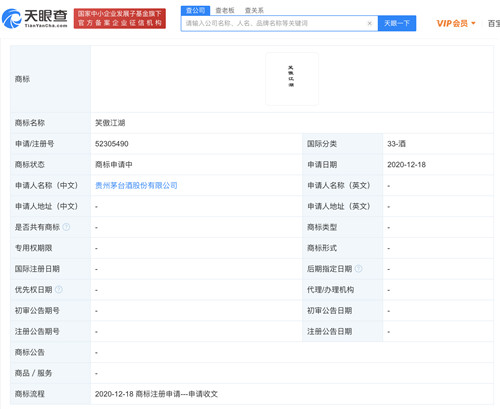Click the 商品 / 服务 label cell
500x409 pixels.
[50, 373]
